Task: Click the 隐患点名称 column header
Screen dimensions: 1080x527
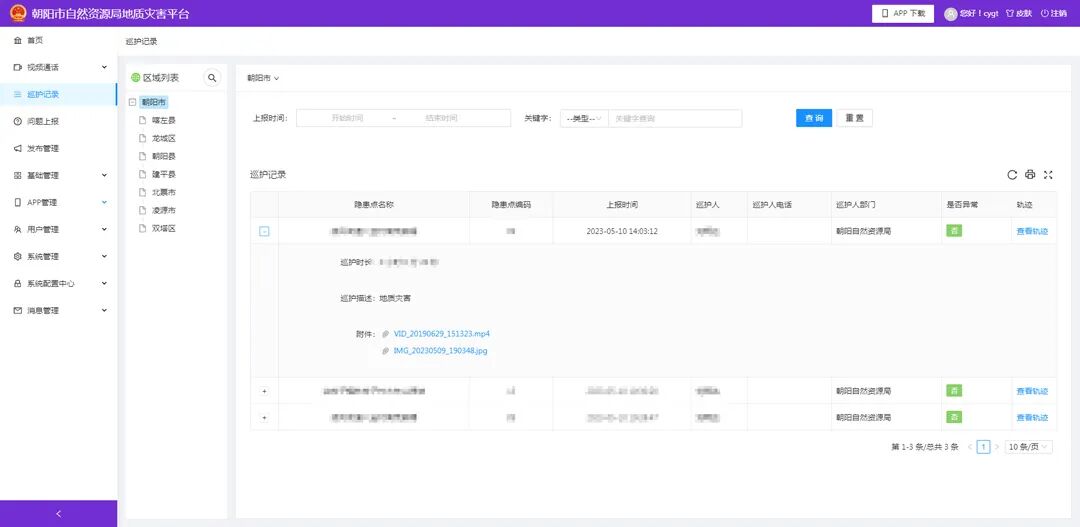Action: coord(374,205)
